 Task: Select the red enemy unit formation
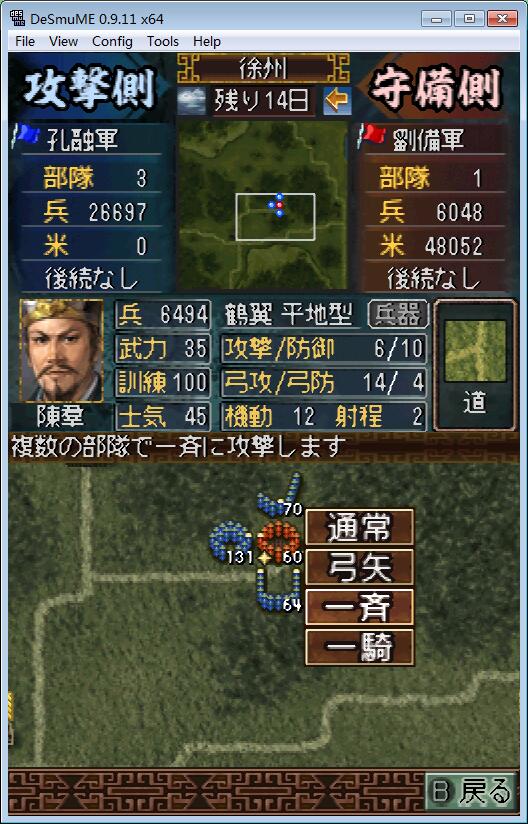pos(278,540)
